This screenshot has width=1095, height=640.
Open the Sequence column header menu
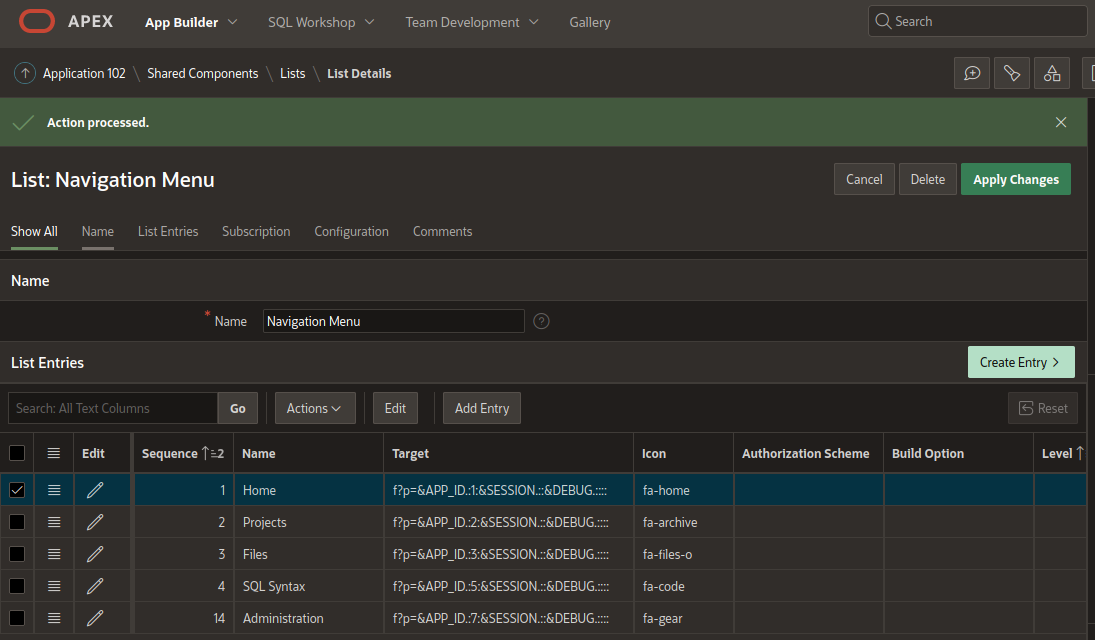tap(183, 453)
